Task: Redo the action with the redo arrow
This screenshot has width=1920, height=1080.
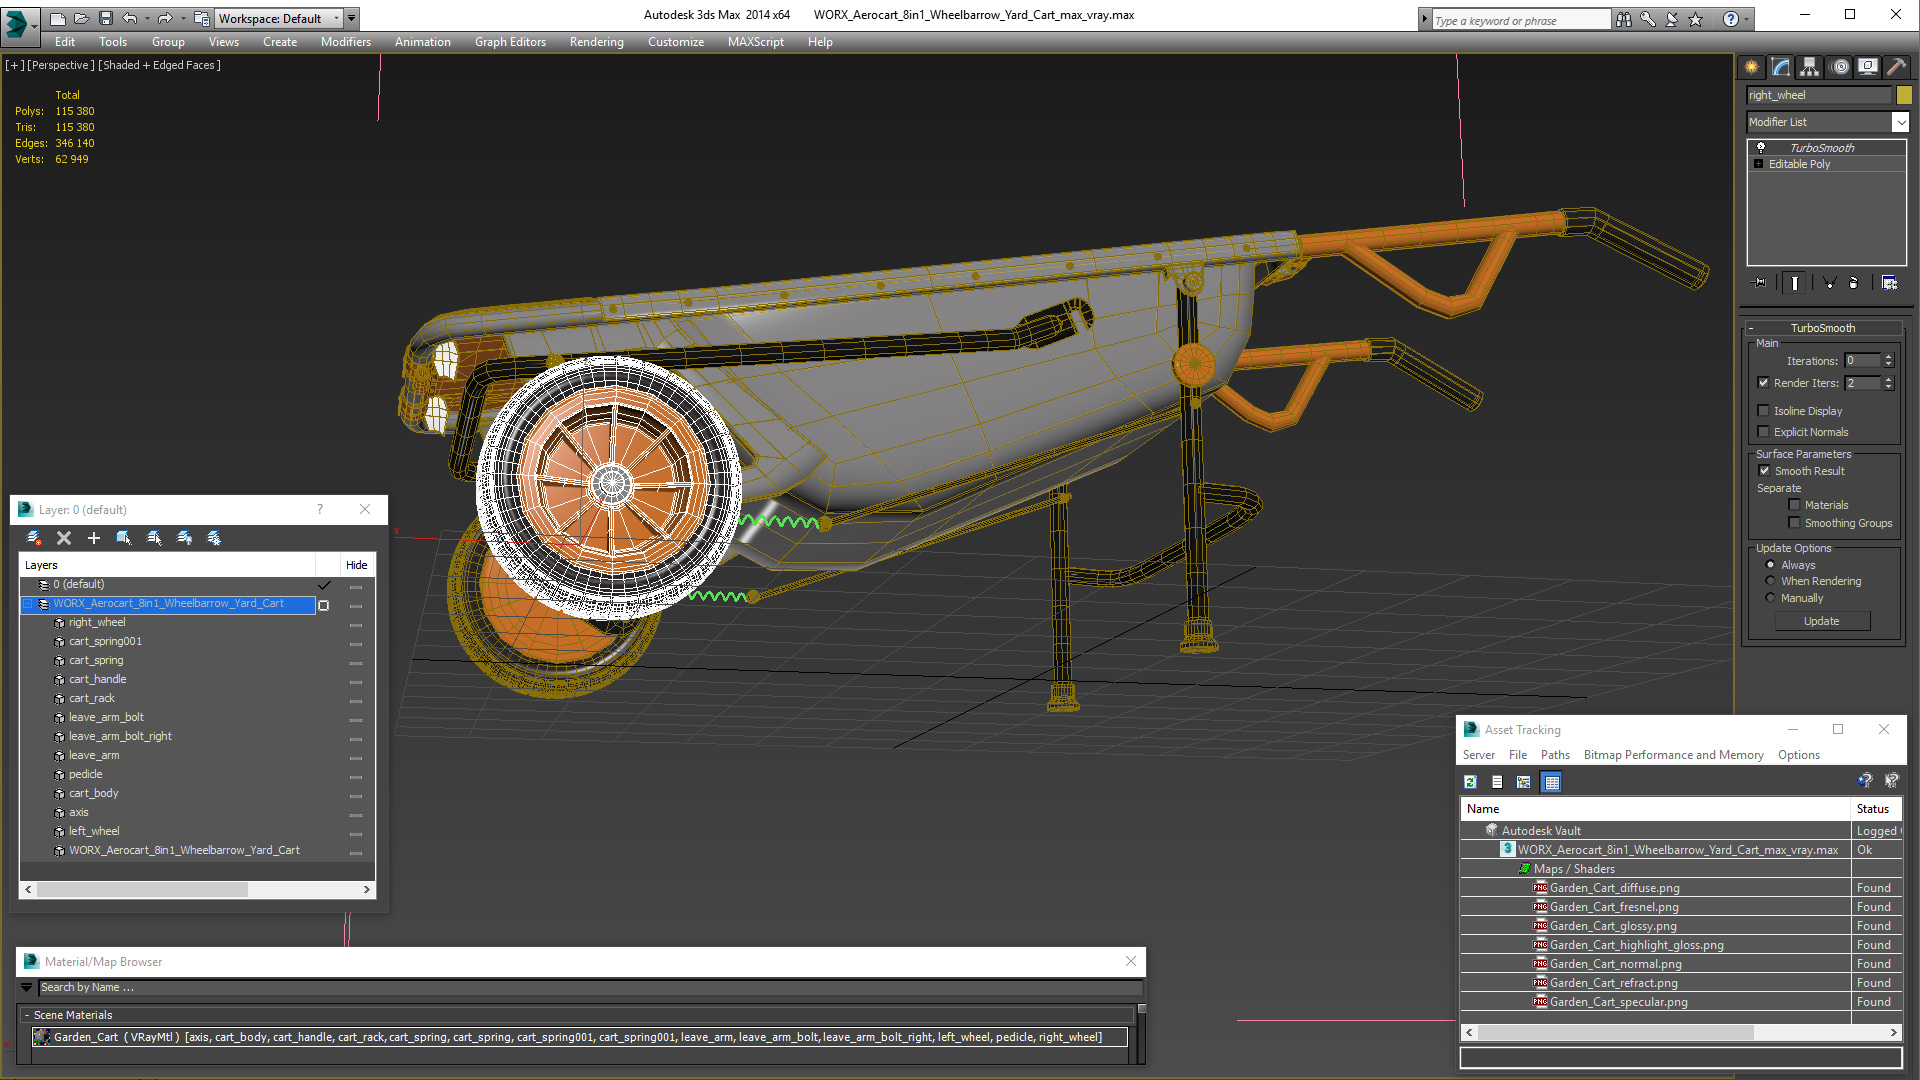Action: tap(165, 18)
